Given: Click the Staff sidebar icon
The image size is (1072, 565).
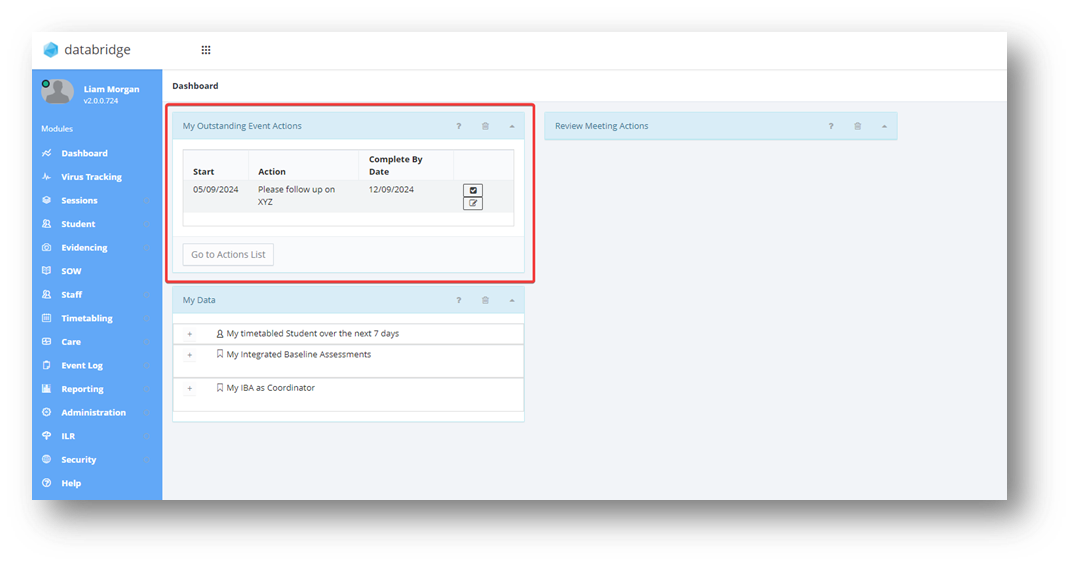Looking at the screenshot, I should click(x=46, y=294).
